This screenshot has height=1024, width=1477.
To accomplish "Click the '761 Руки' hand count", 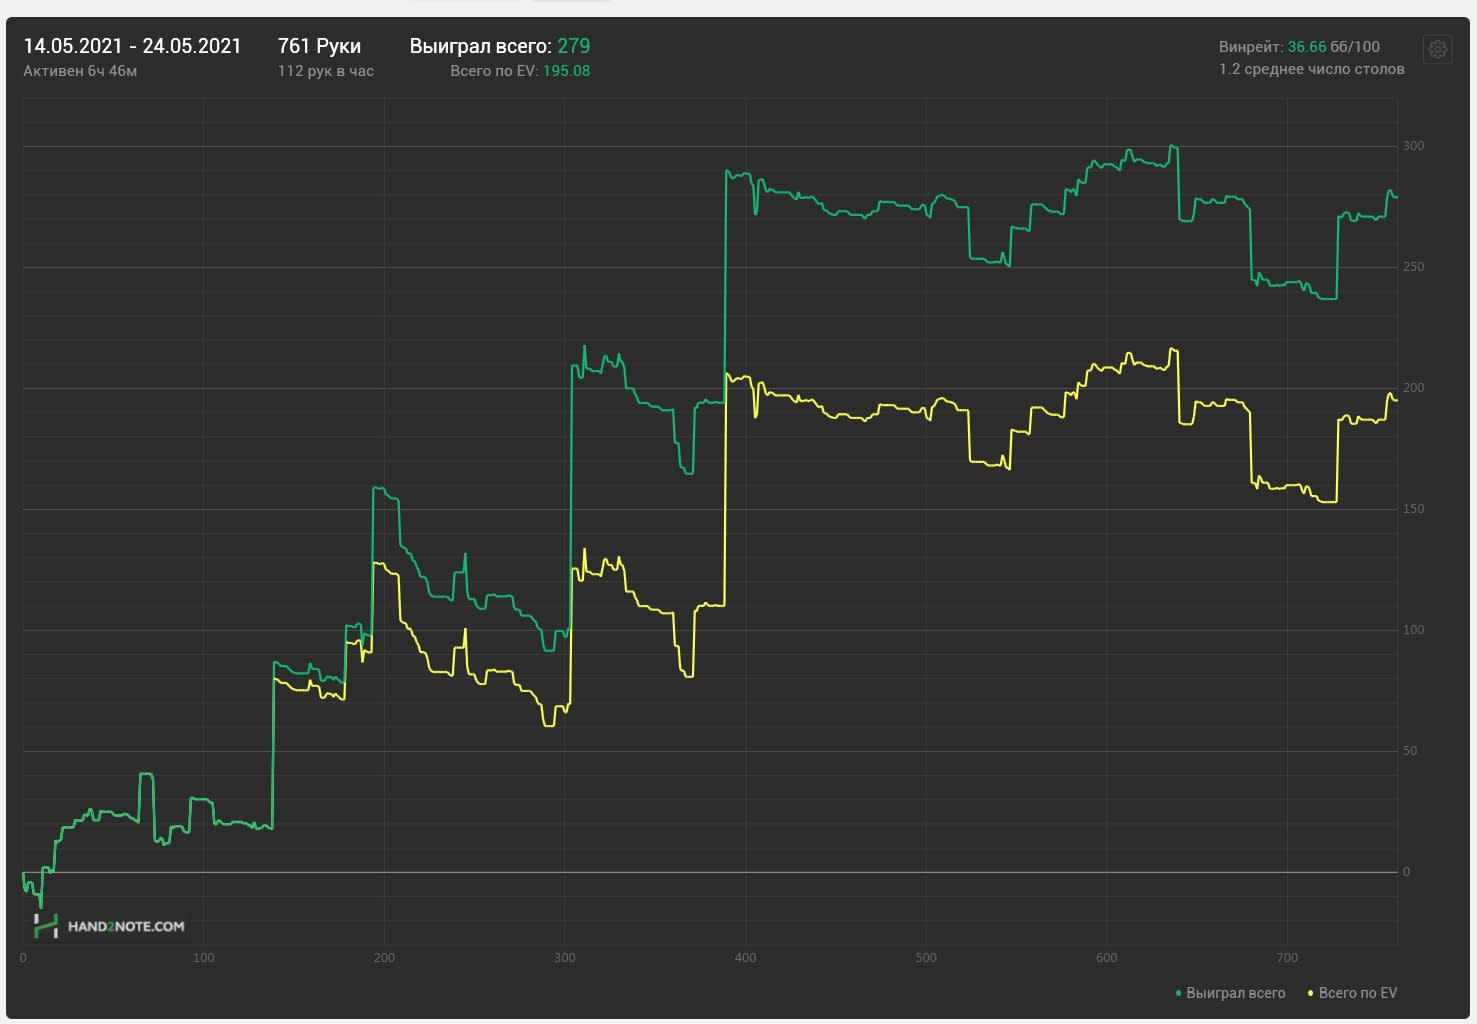I will click(x=319, y=46).
